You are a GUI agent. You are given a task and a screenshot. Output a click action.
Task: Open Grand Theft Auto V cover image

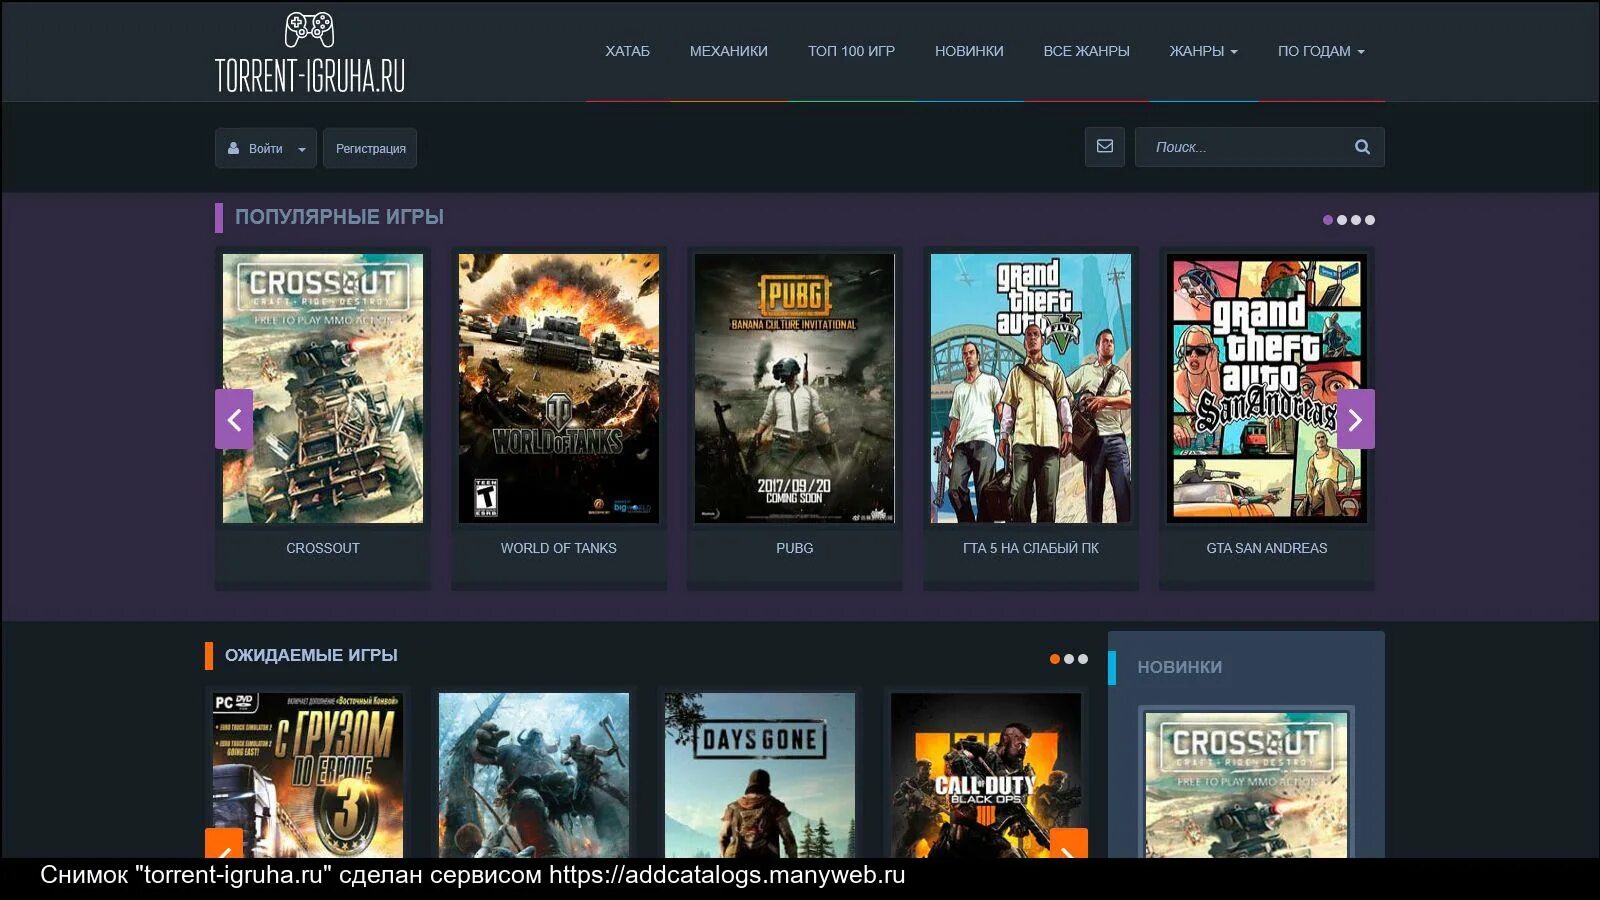(1031, 388)
